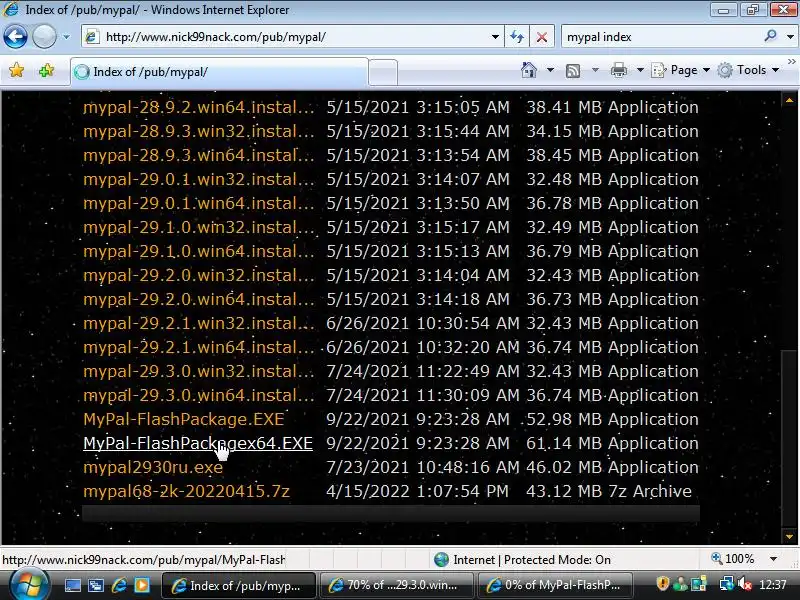Download mypal2930ru.exe file
The height and width of the screenshot is (600, 800).
[153, 467]
